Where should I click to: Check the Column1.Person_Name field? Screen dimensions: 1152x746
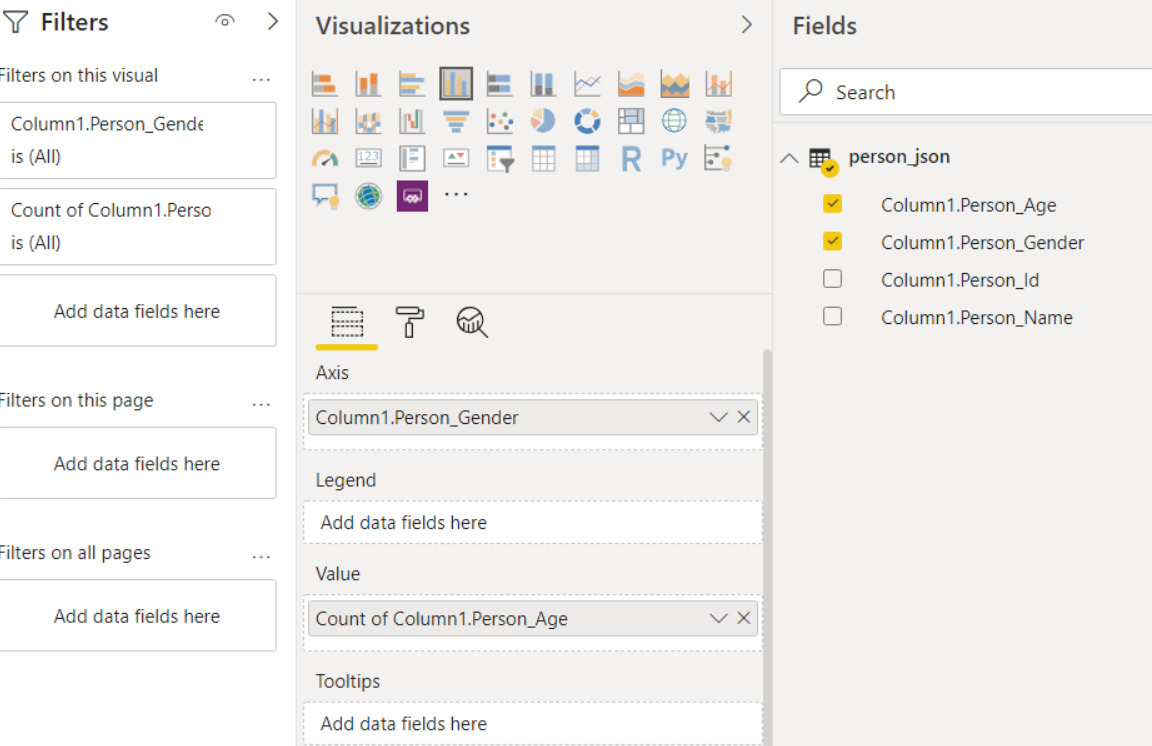point(832,316)
